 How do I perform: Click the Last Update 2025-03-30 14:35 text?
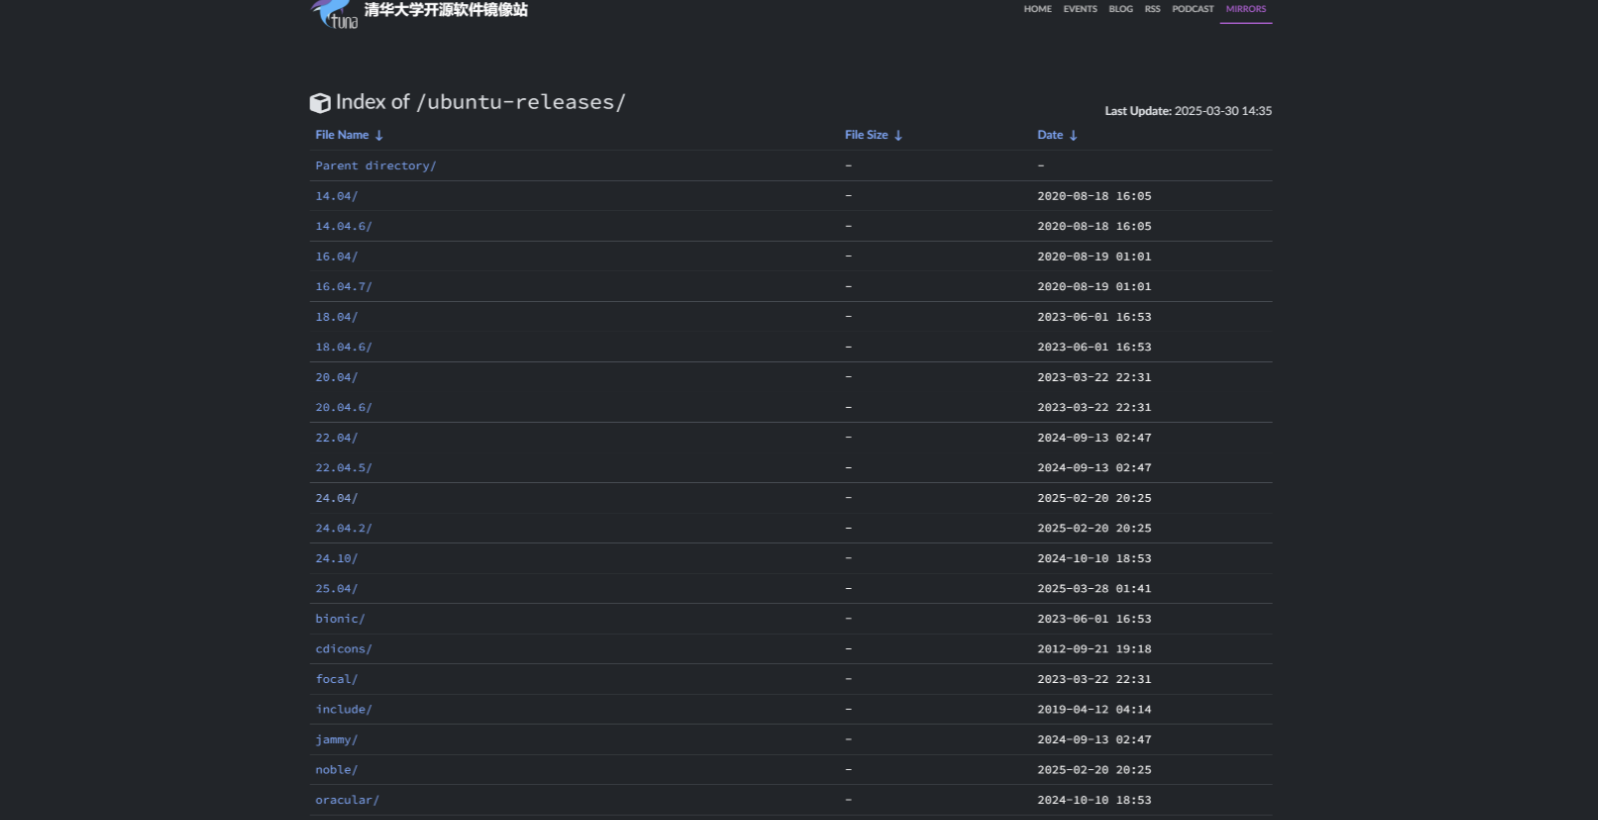click(1188, 111)
